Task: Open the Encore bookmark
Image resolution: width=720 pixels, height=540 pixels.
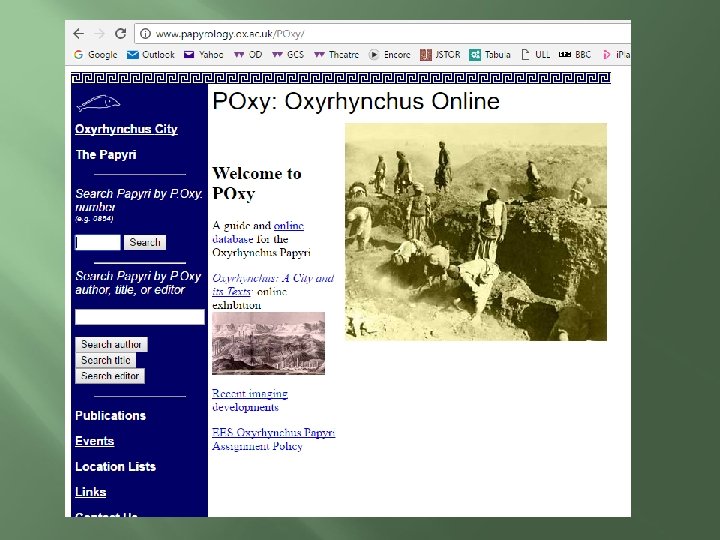Action: (x=390, y=55)
